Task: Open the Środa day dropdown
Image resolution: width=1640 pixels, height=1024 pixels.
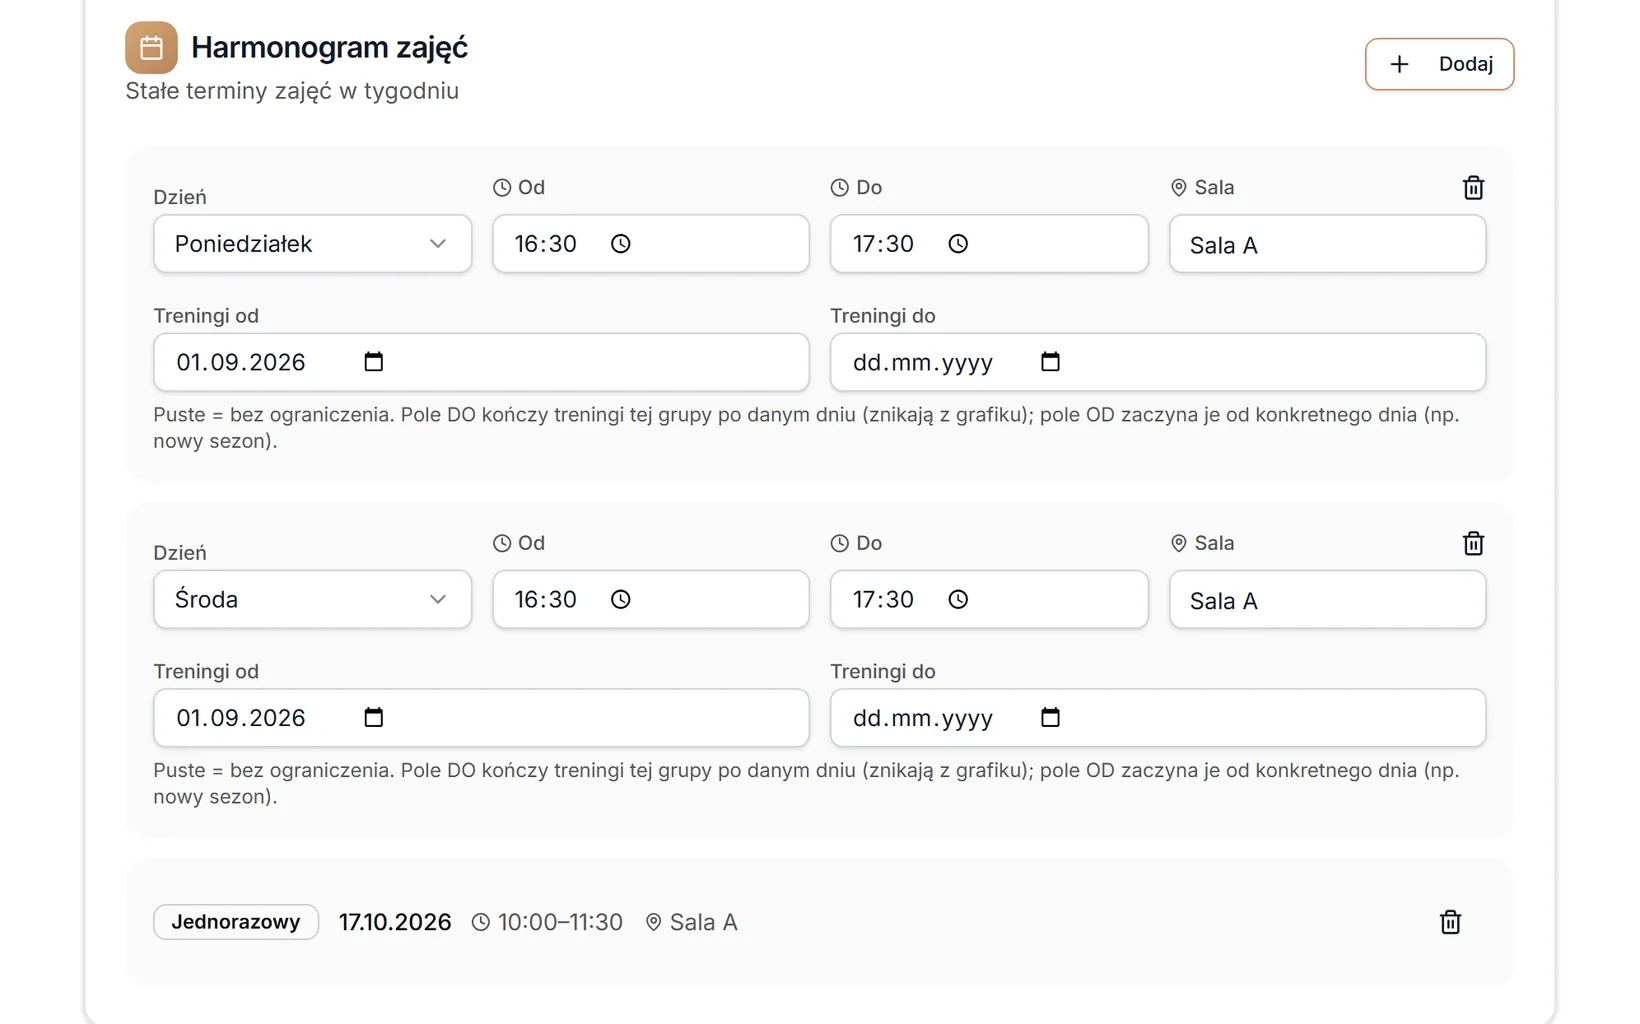Action: click(x=312, y=600)
